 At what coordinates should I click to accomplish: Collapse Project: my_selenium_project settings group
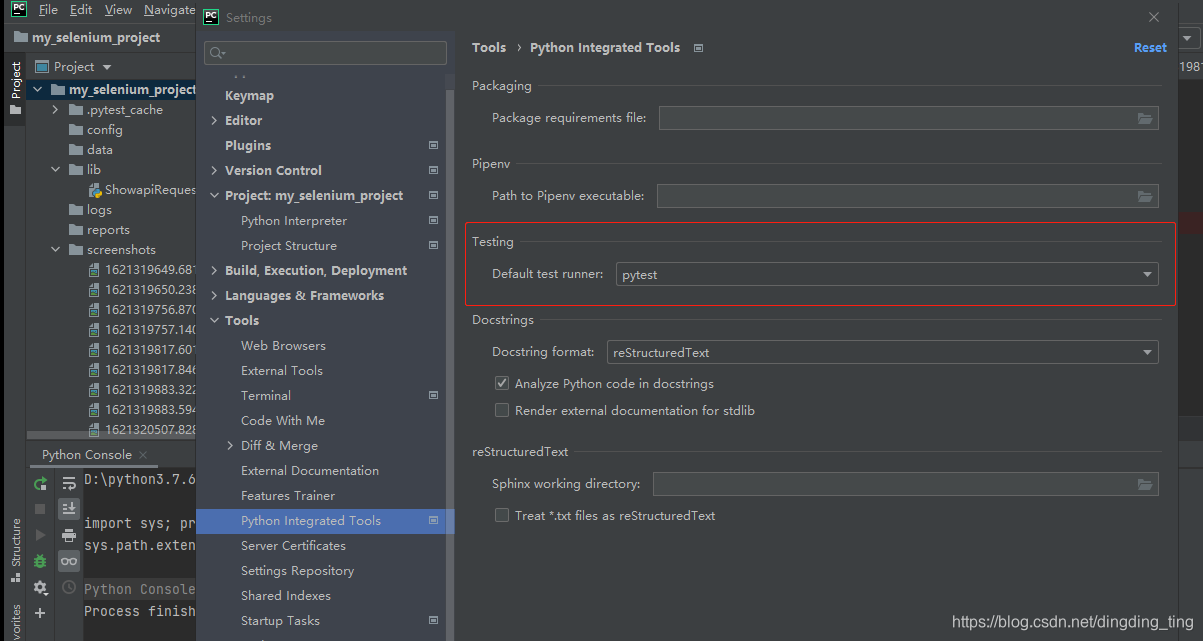click(x=214, y=195)
